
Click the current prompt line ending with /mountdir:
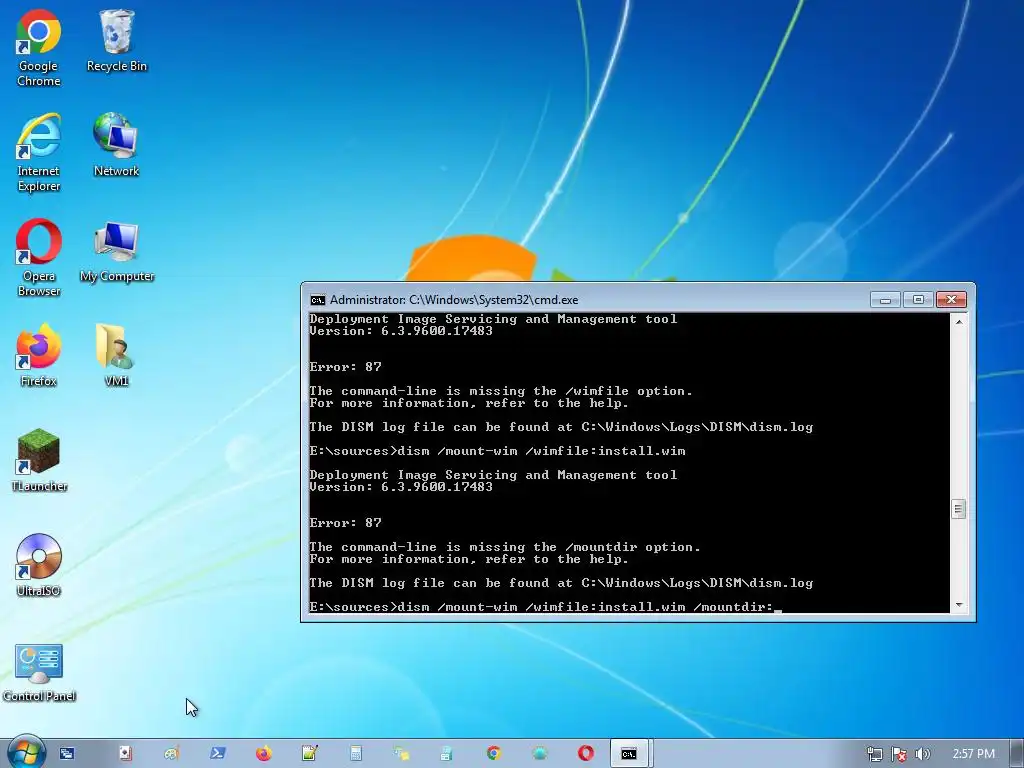click(x=545, y=607)
